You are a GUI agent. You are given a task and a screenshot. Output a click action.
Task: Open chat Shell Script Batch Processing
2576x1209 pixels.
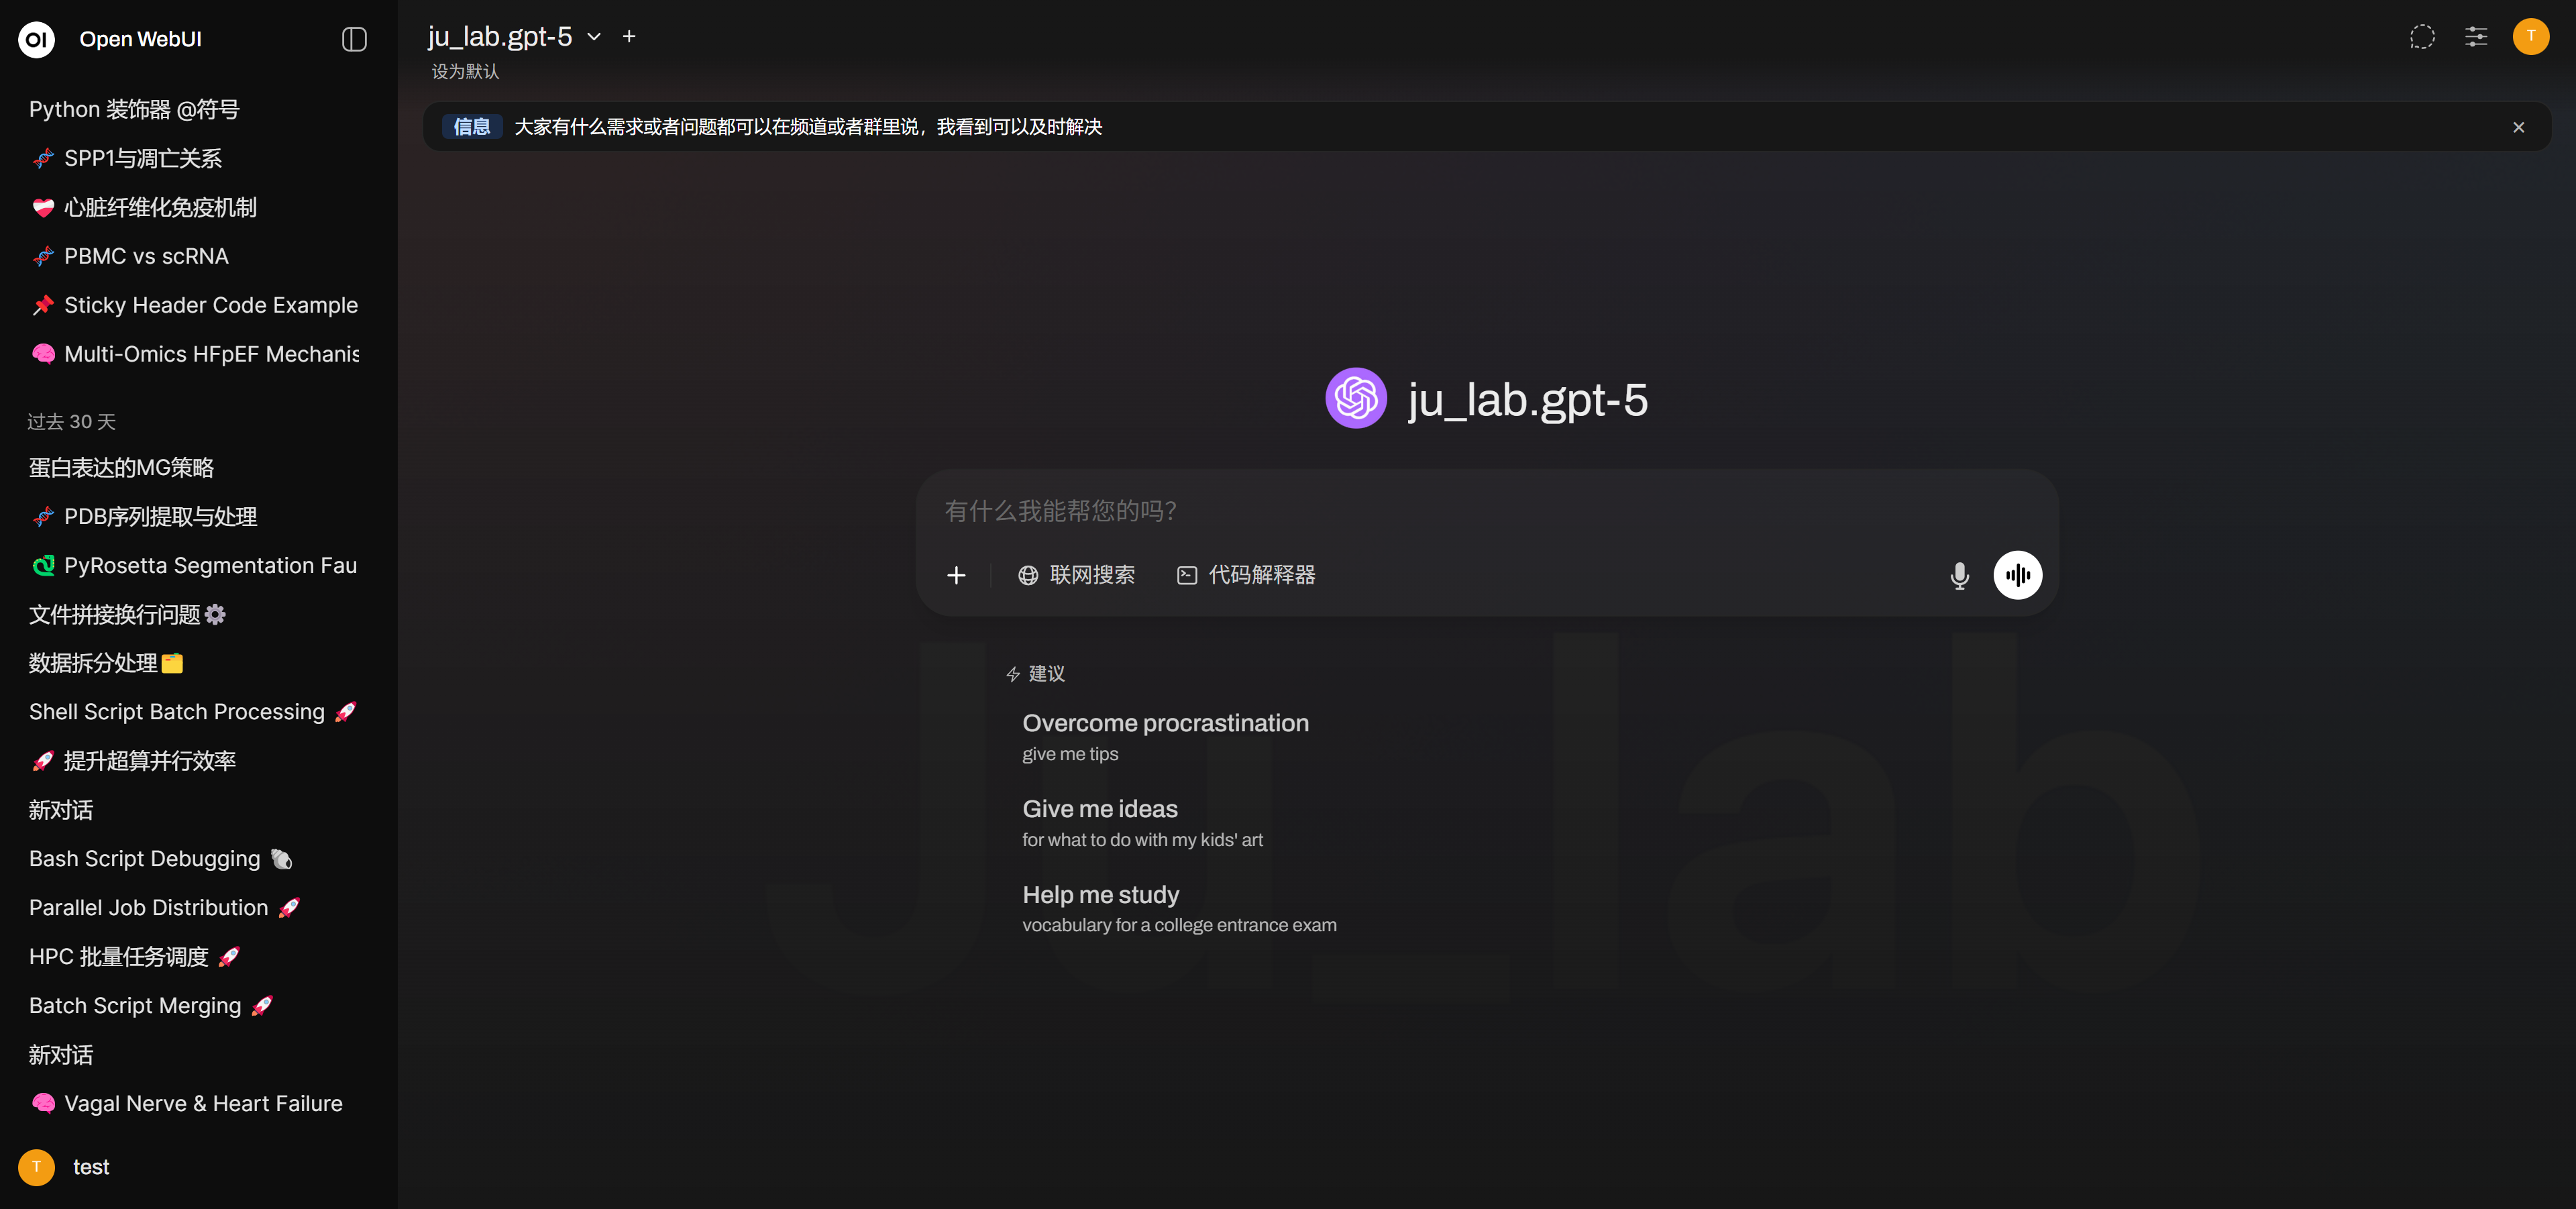[195, 712]
